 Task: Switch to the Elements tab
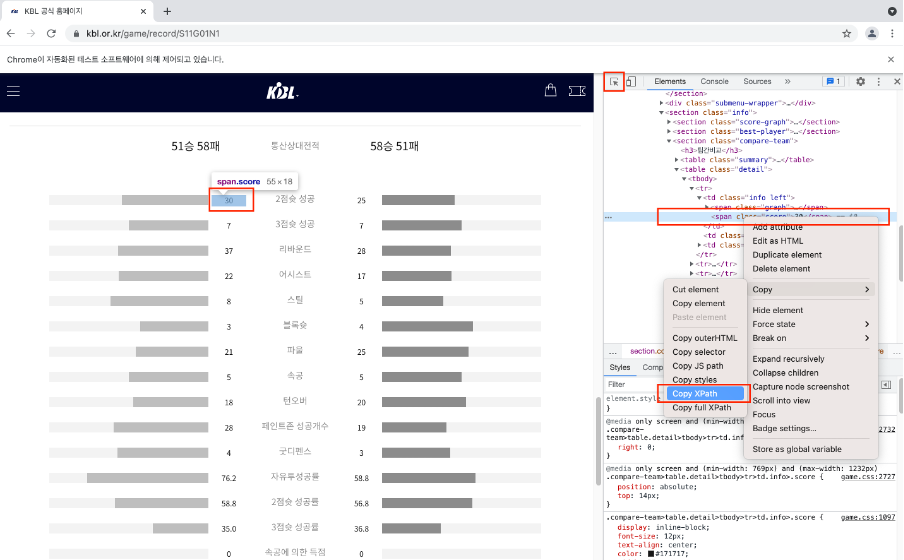tap(670, 81)
